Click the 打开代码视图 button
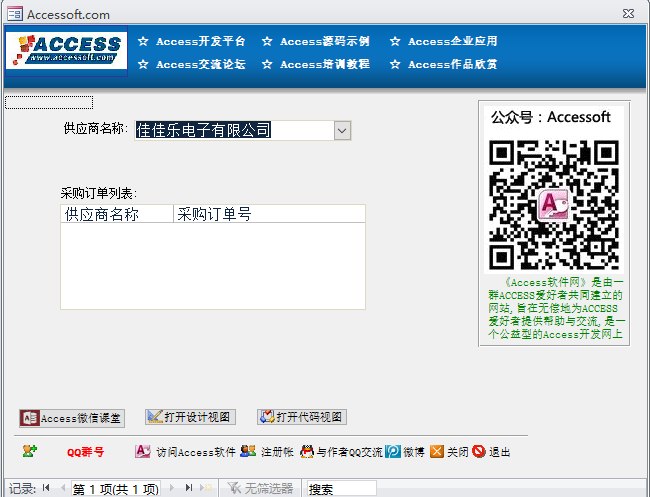The height and width of the screenshot is (497, 650). (x=302, y=417)
